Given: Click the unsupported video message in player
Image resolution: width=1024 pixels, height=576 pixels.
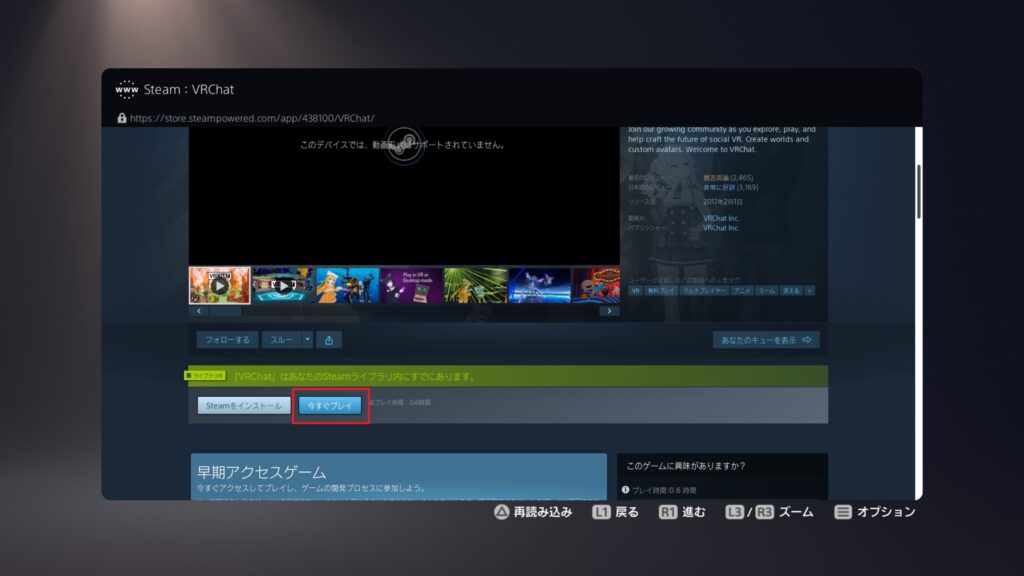Looking at the screenshot, I should pos(403,145).
